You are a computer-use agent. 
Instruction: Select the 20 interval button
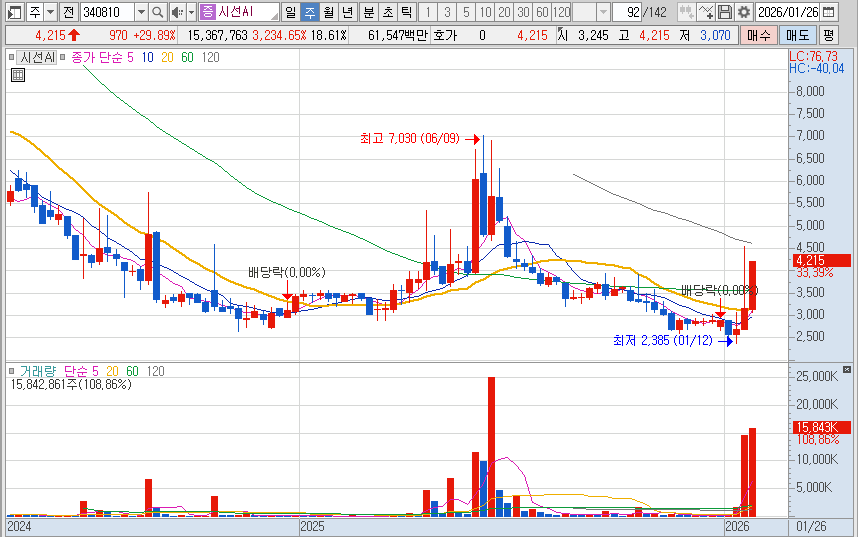(505, 11)
